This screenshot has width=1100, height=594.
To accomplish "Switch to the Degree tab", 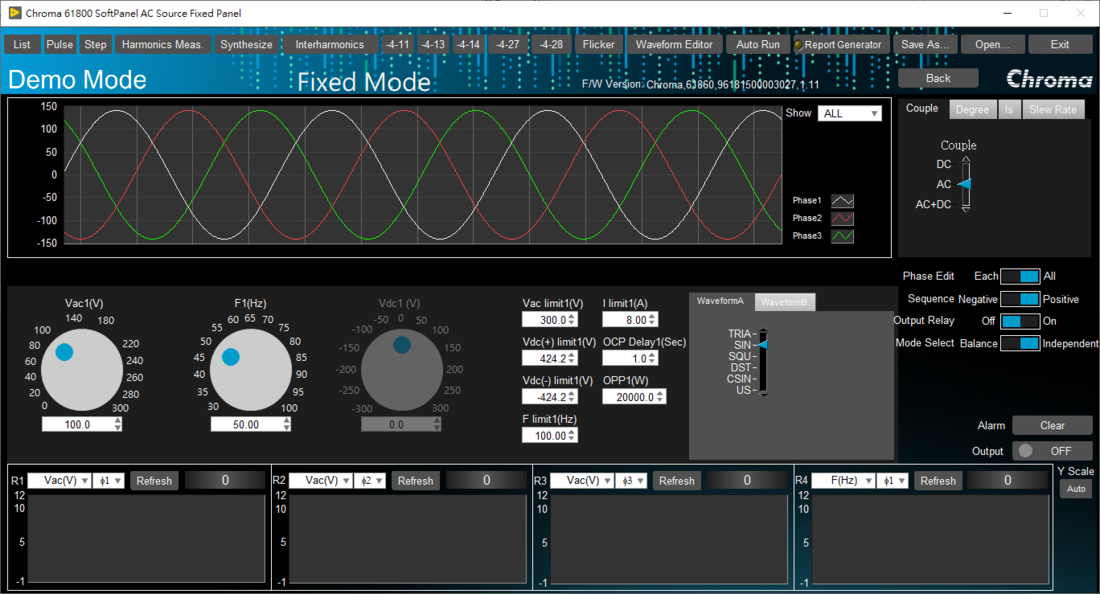I will 972,109.
